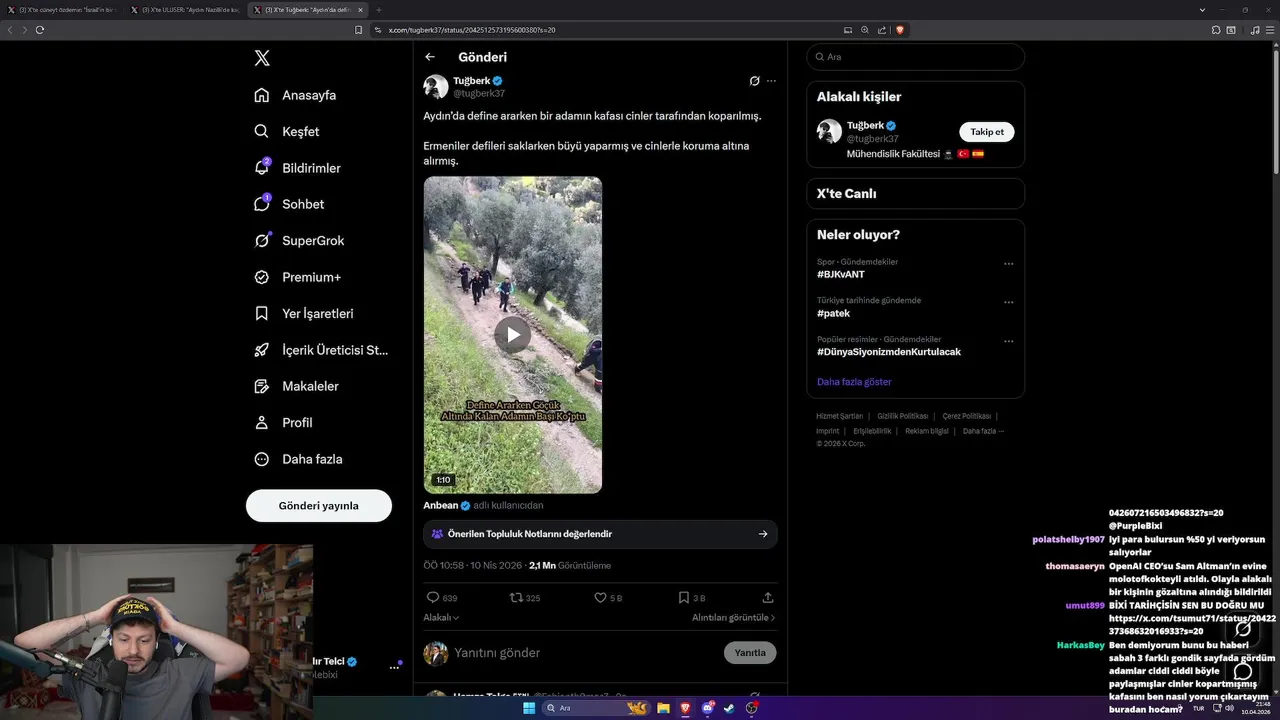Play the video in the post

coord(512,335)
